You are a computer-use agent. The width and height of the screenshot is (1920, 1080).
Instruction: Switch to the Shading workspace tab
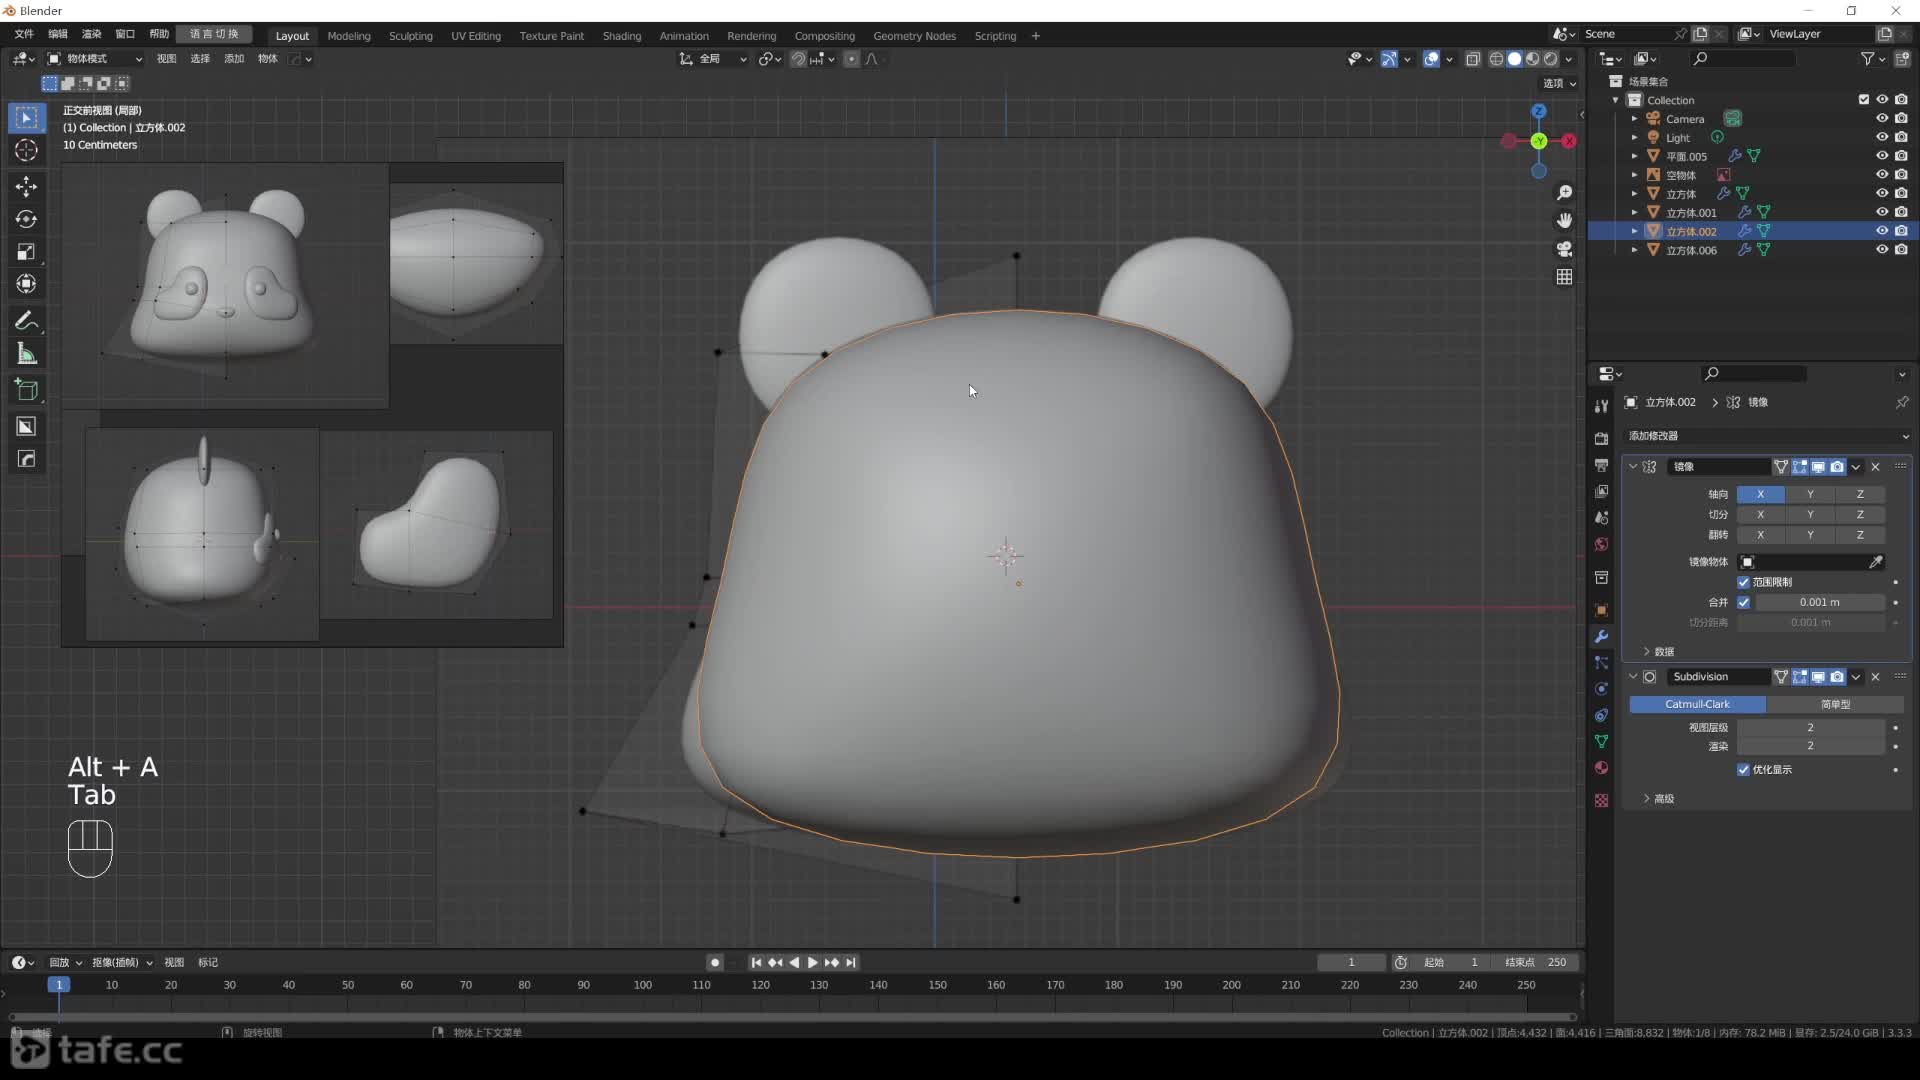point(622,36)
